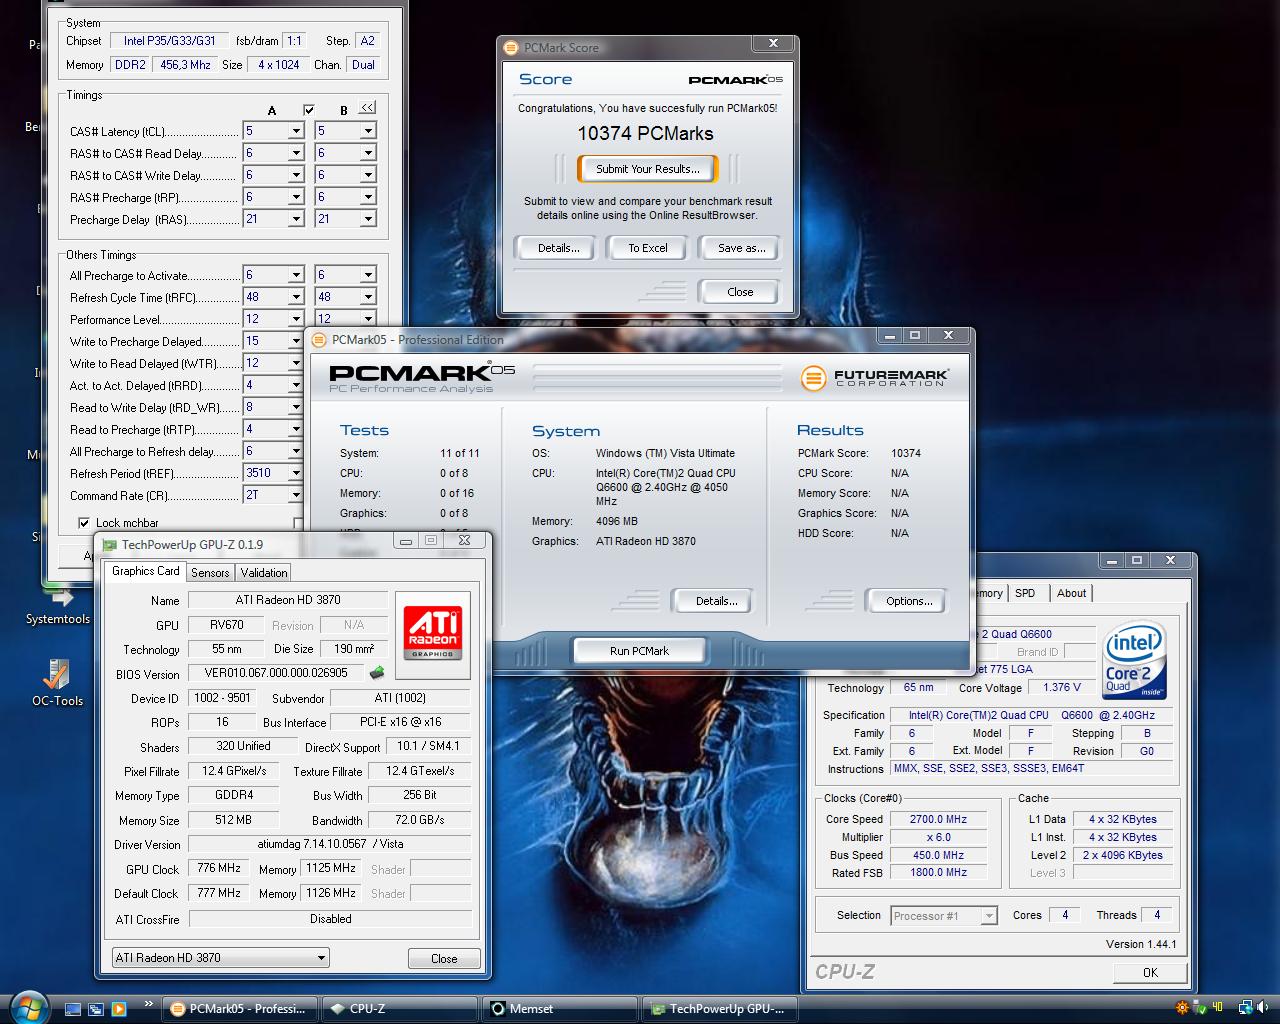Activate PCMark05 taskbar button

point(240,1009)
